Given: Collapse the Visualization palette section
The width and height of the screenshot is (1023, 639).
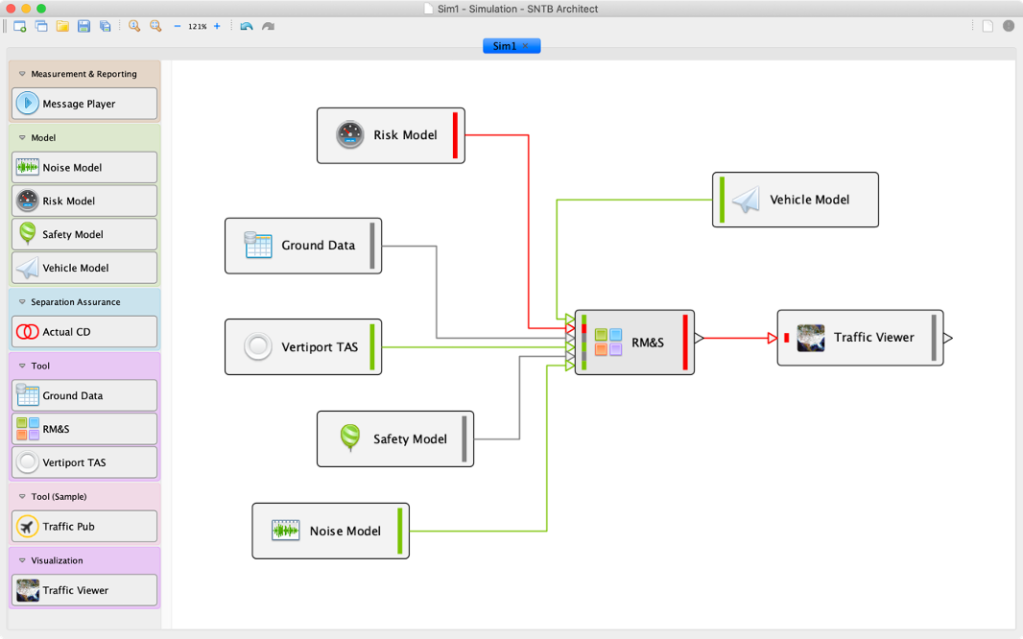Looking at the screenshot, I should (22, 561).
